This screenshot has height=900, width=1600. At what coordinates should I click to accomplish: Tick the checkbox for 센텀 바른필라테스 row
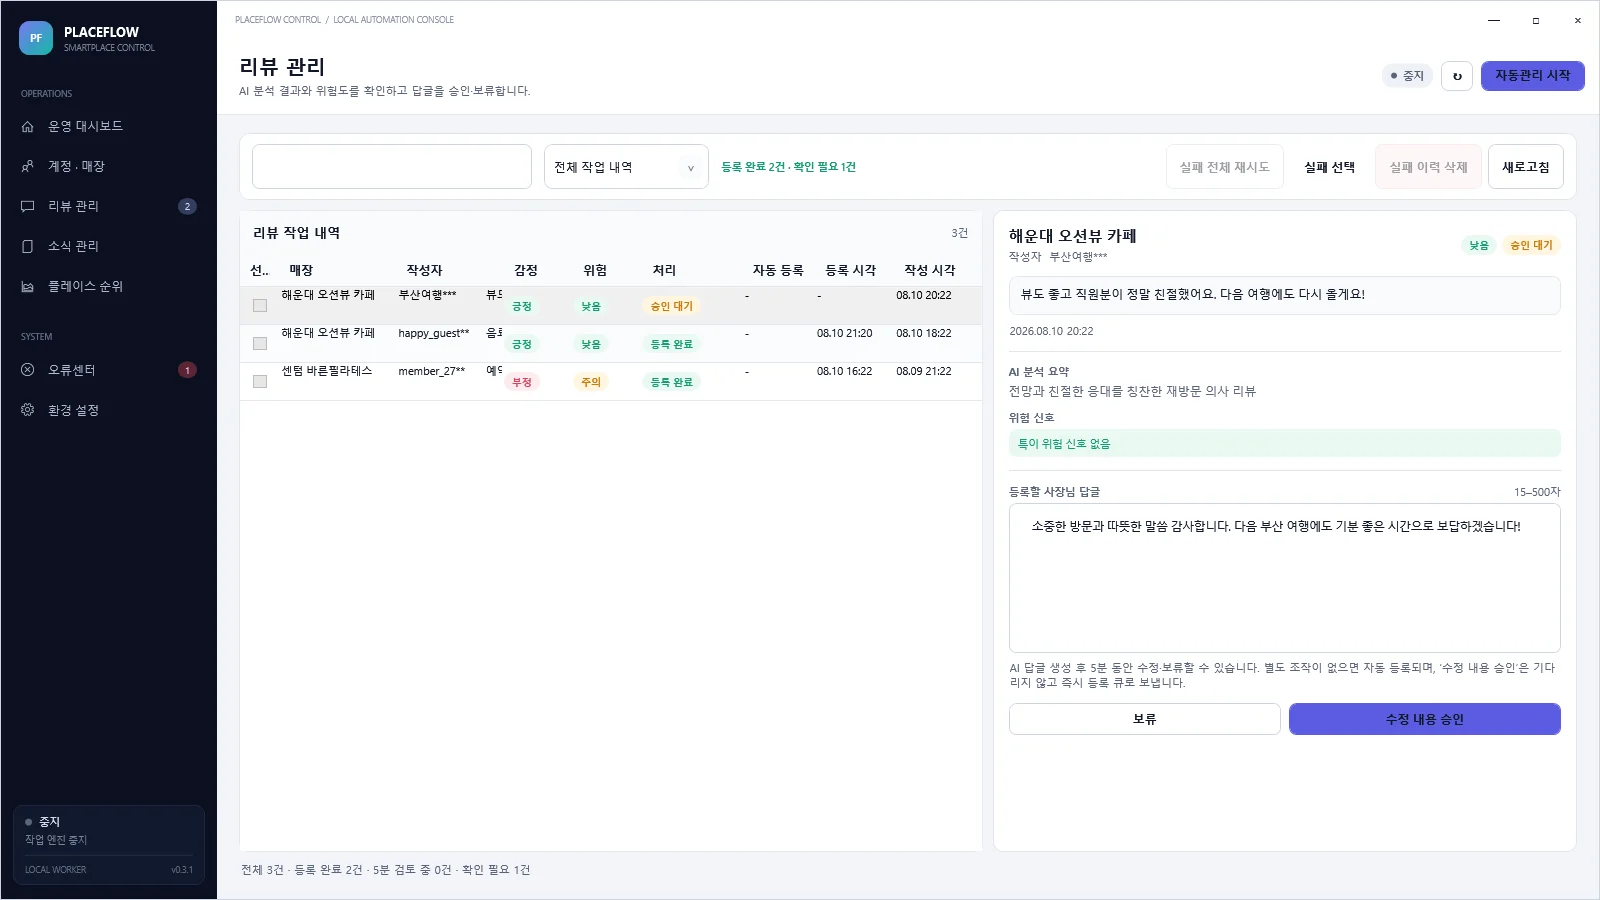pyautogui.click(x=260, y=381)
